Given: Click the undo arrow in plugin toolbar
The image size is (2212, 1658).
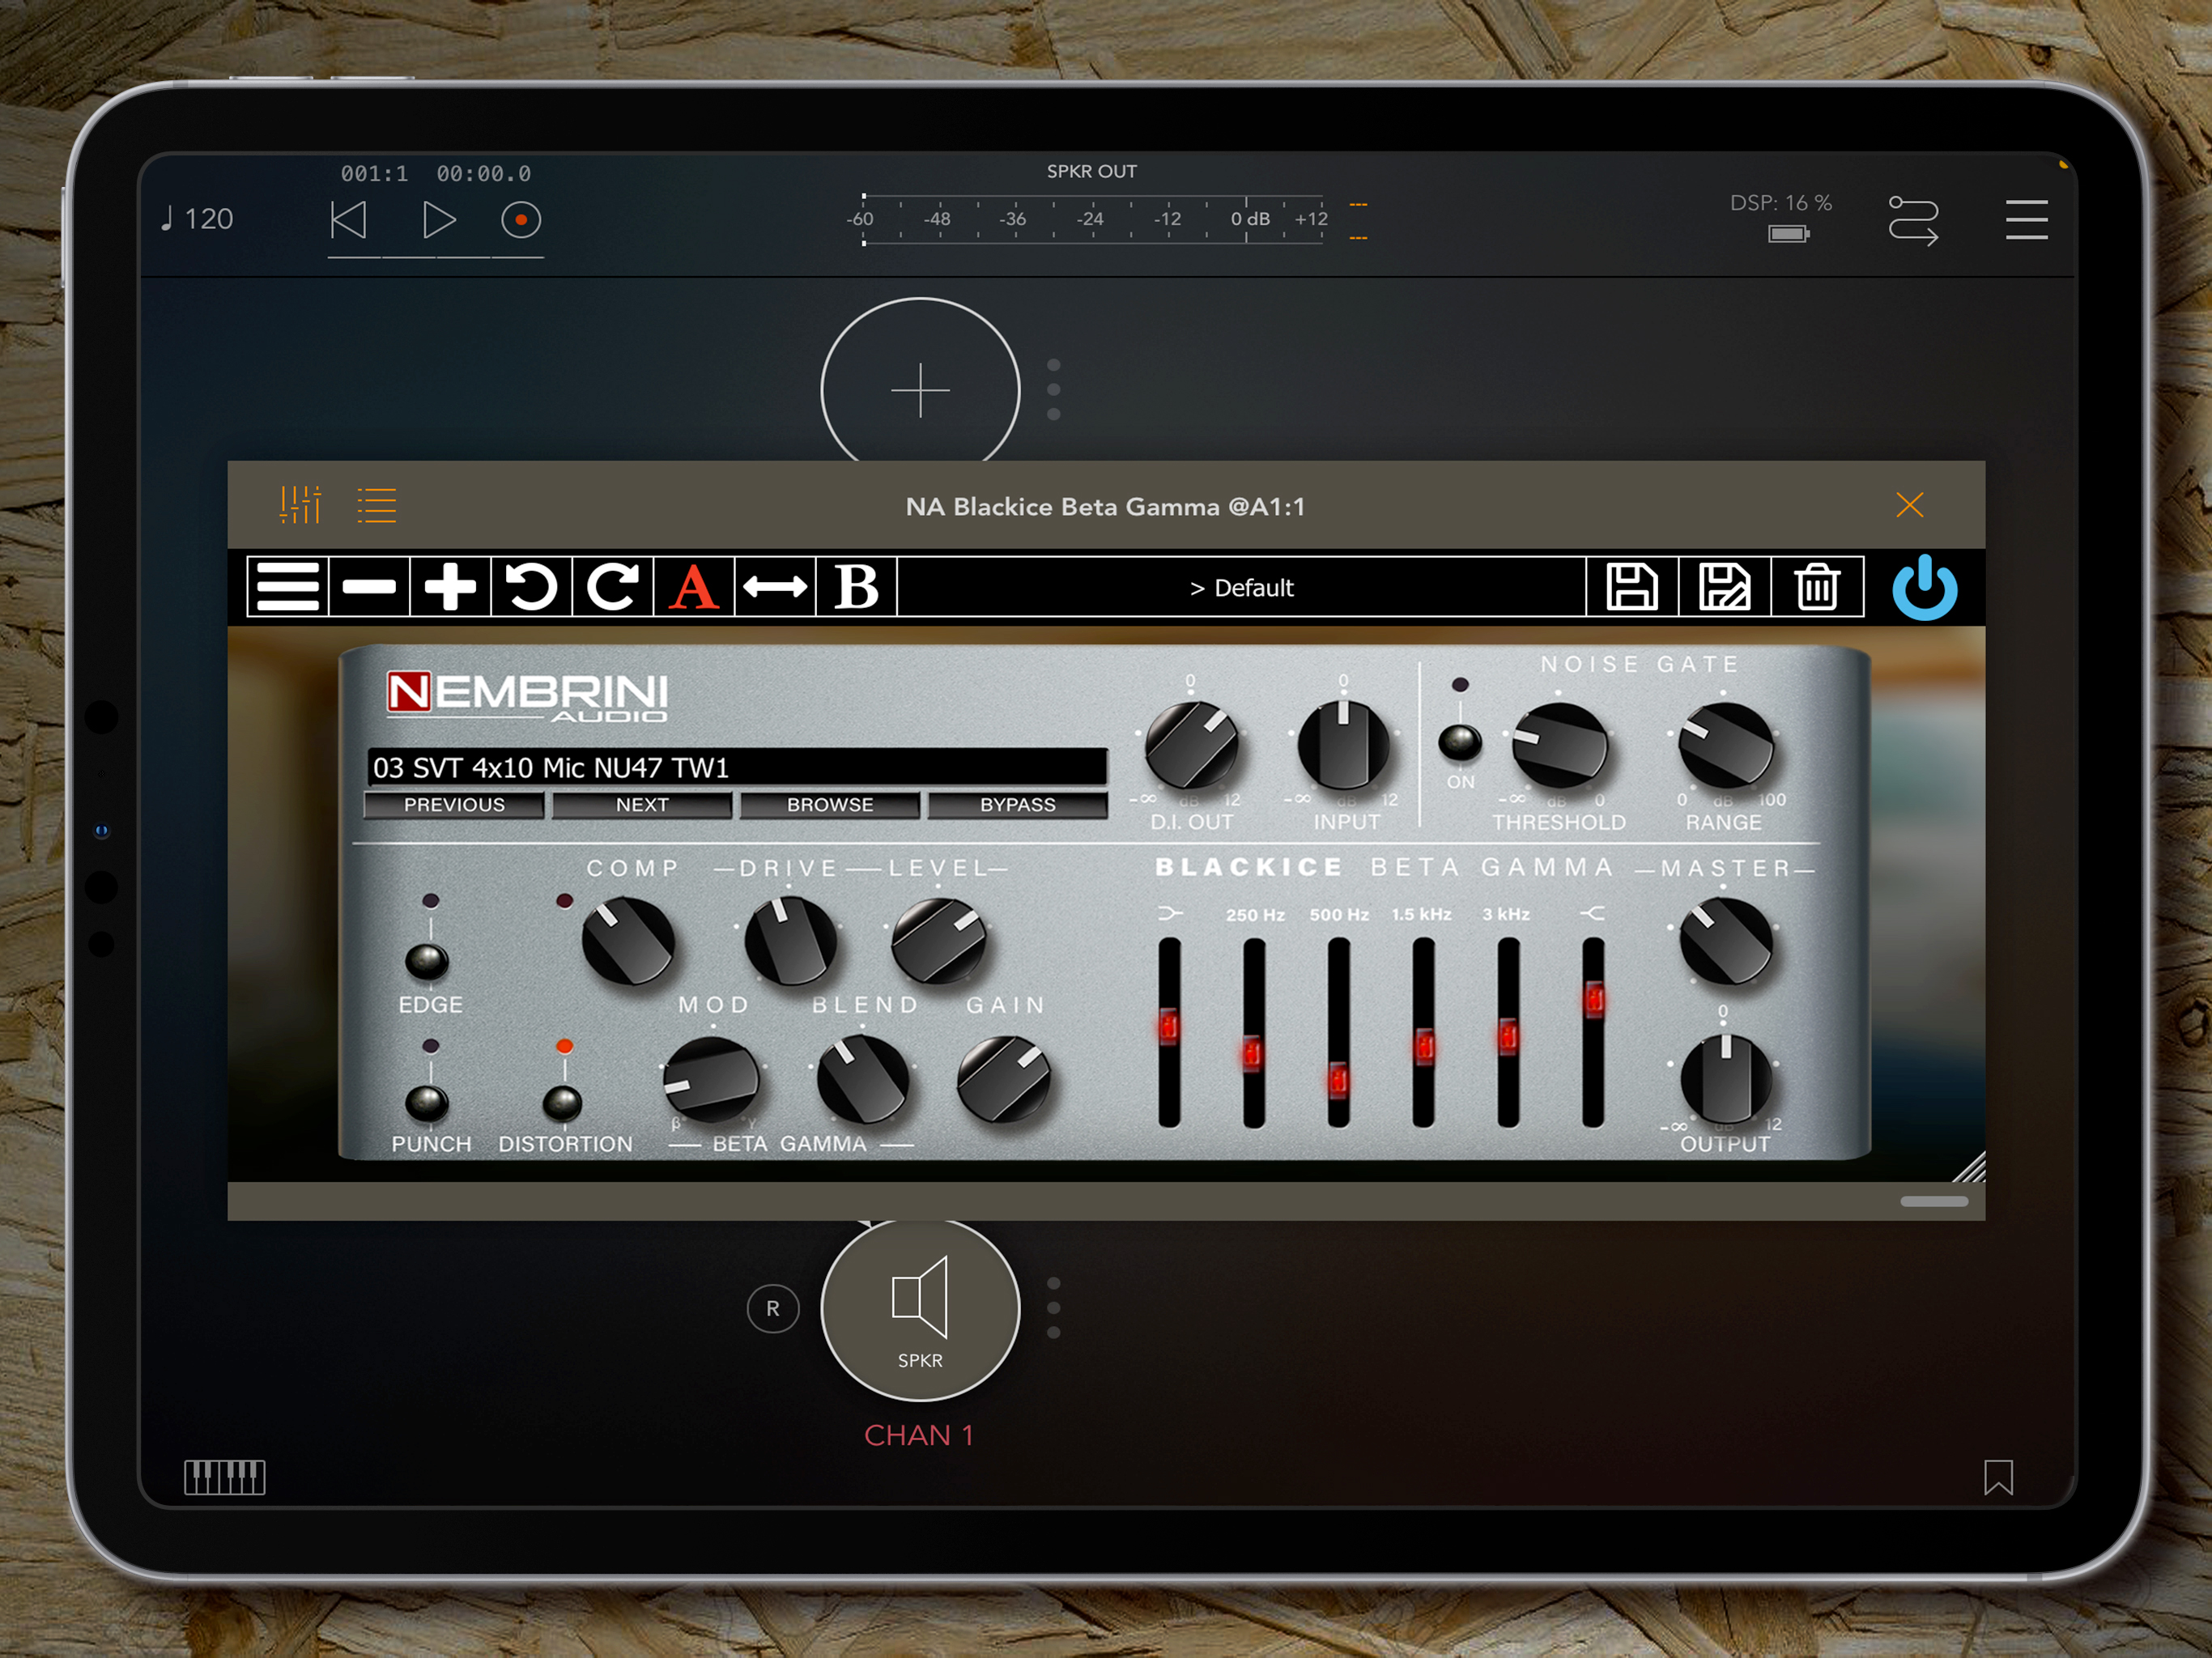Looking at the screenshot, I should click(x=531, y=587).
